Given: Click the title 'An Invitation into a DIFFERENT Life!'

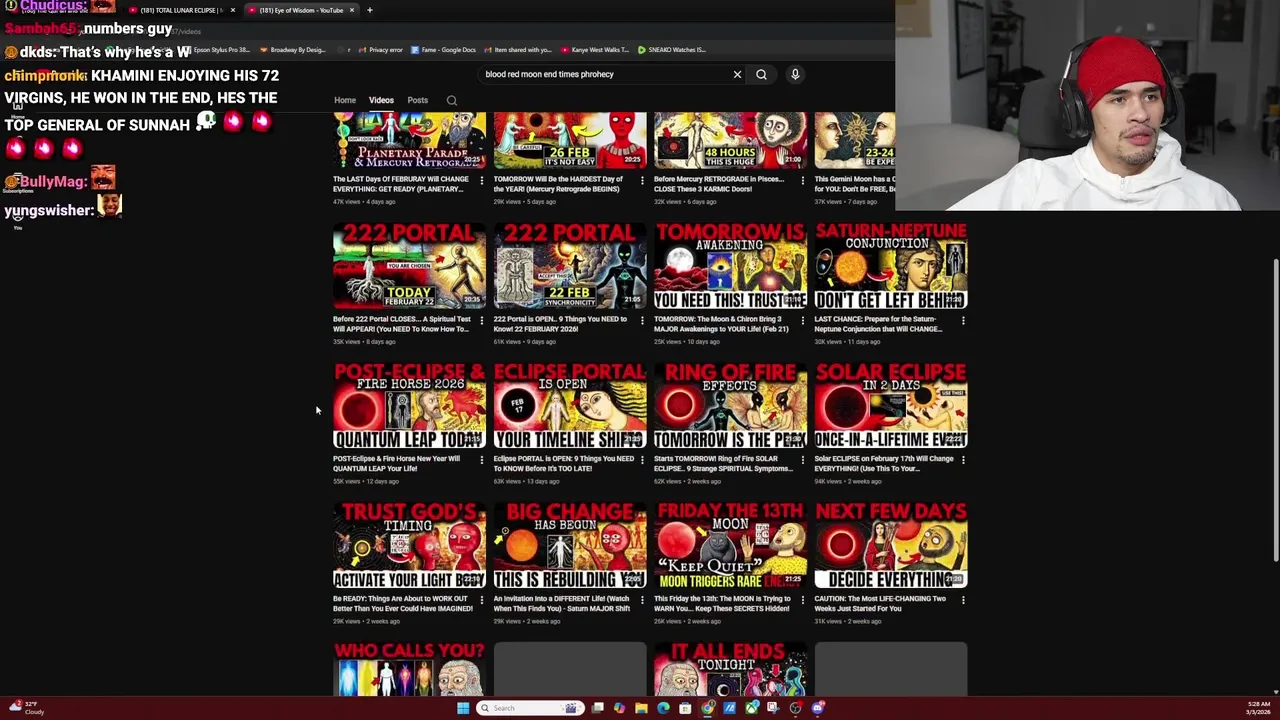Looking at the screenshot, I should (x=562, y=604).
